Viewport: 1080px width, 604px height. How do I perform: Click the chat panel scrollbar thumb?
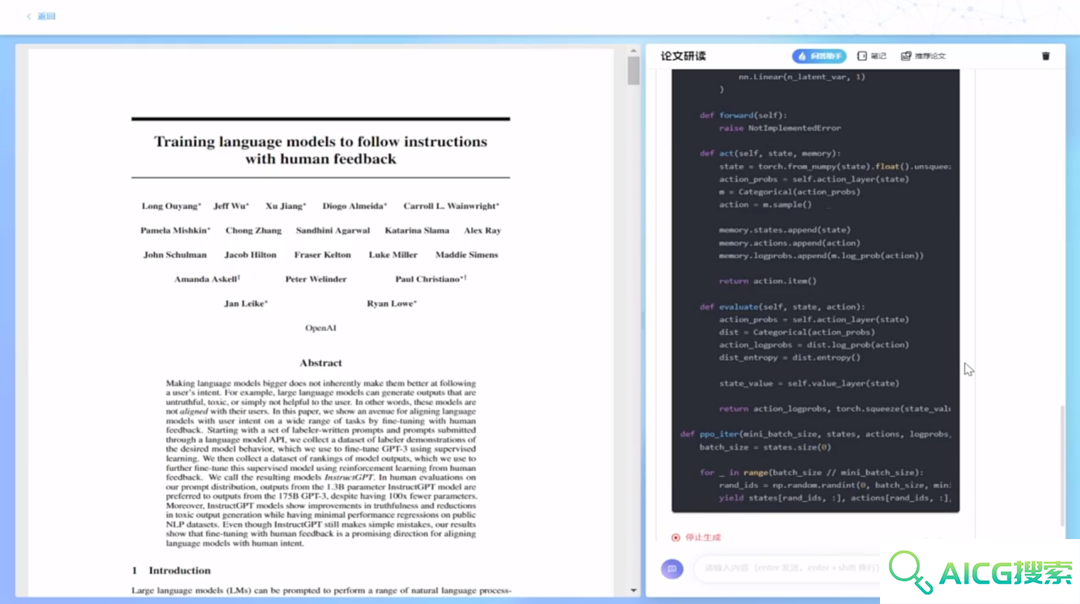coord(1061,466)
